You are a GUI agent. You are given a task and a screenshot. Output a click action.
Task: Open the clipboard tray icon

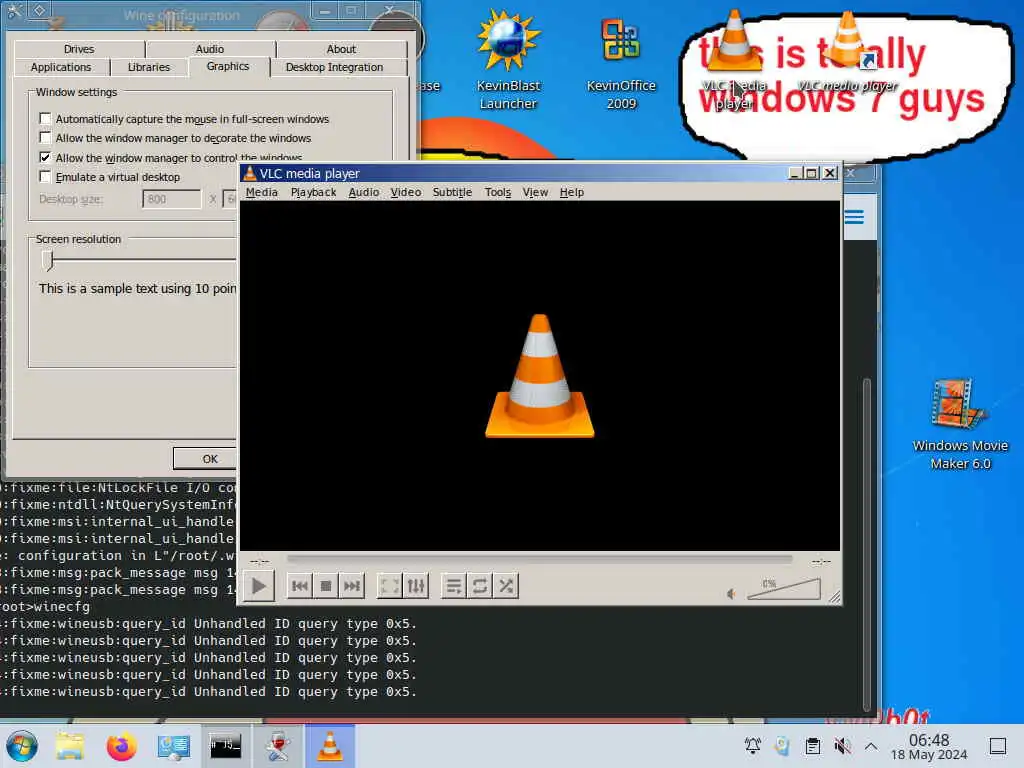[x=813, y=746]
